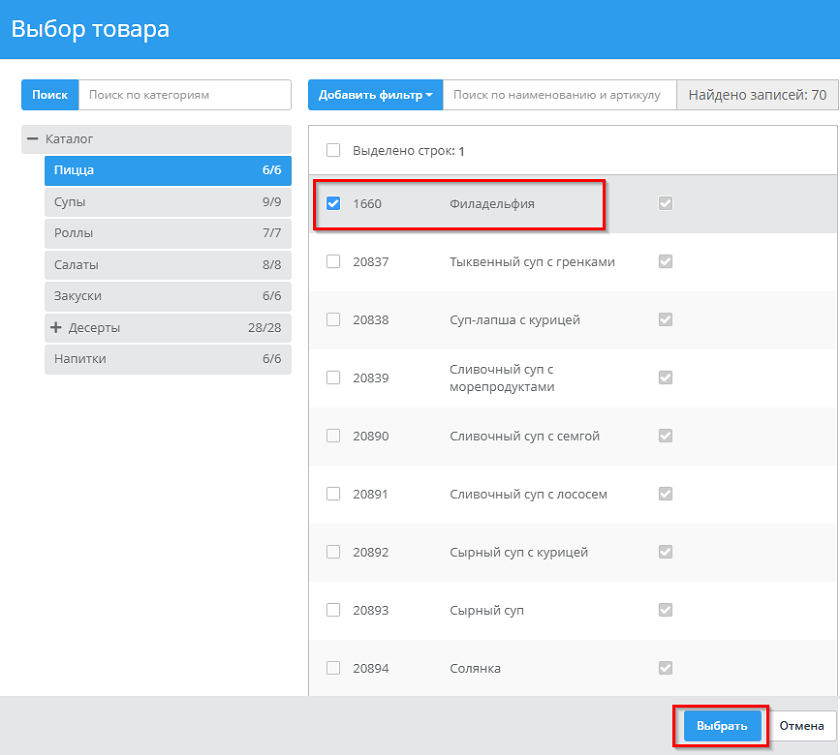Click the Отмена button
Viewport: 840px width, 755px height.
pos(802,726)
